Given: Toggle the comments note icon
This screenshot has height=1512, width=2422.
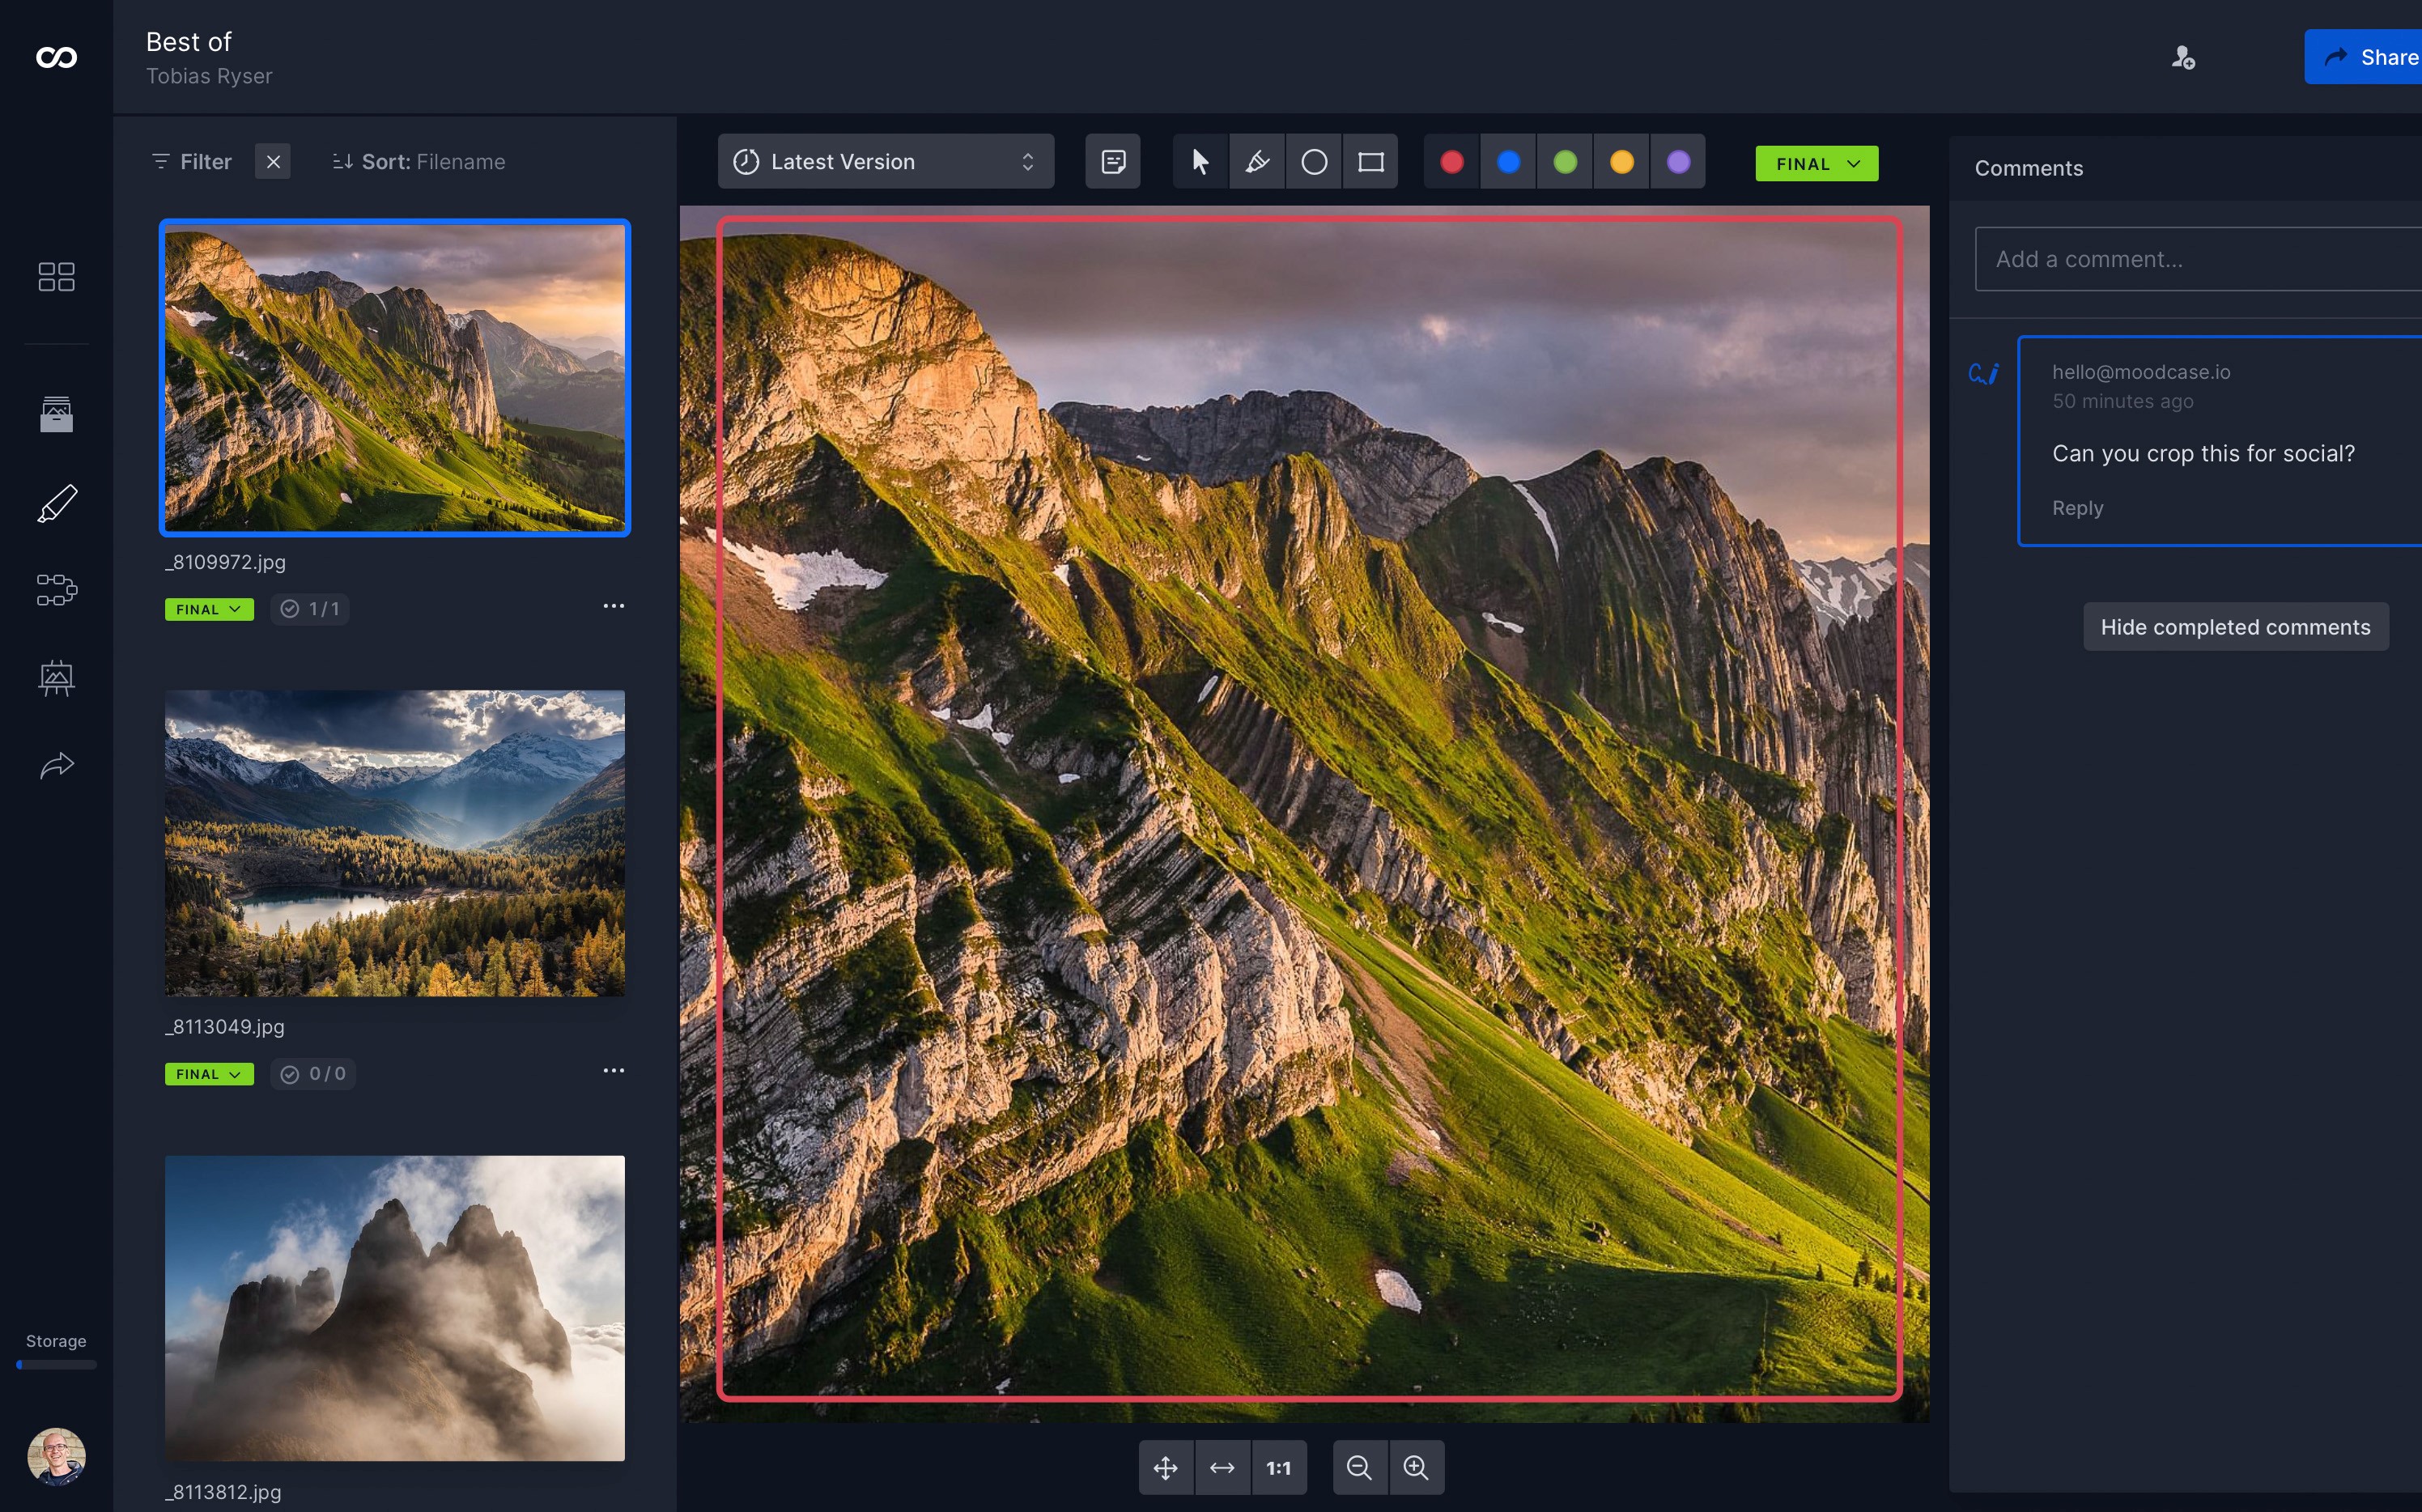Looking at the screenshot, I should tap(1113, 162).
